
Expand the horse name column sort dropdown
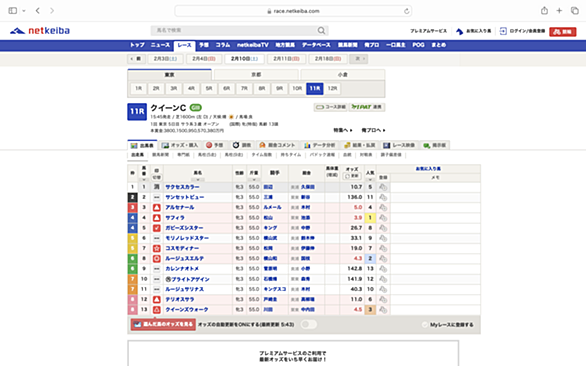[x=198, y=180]
